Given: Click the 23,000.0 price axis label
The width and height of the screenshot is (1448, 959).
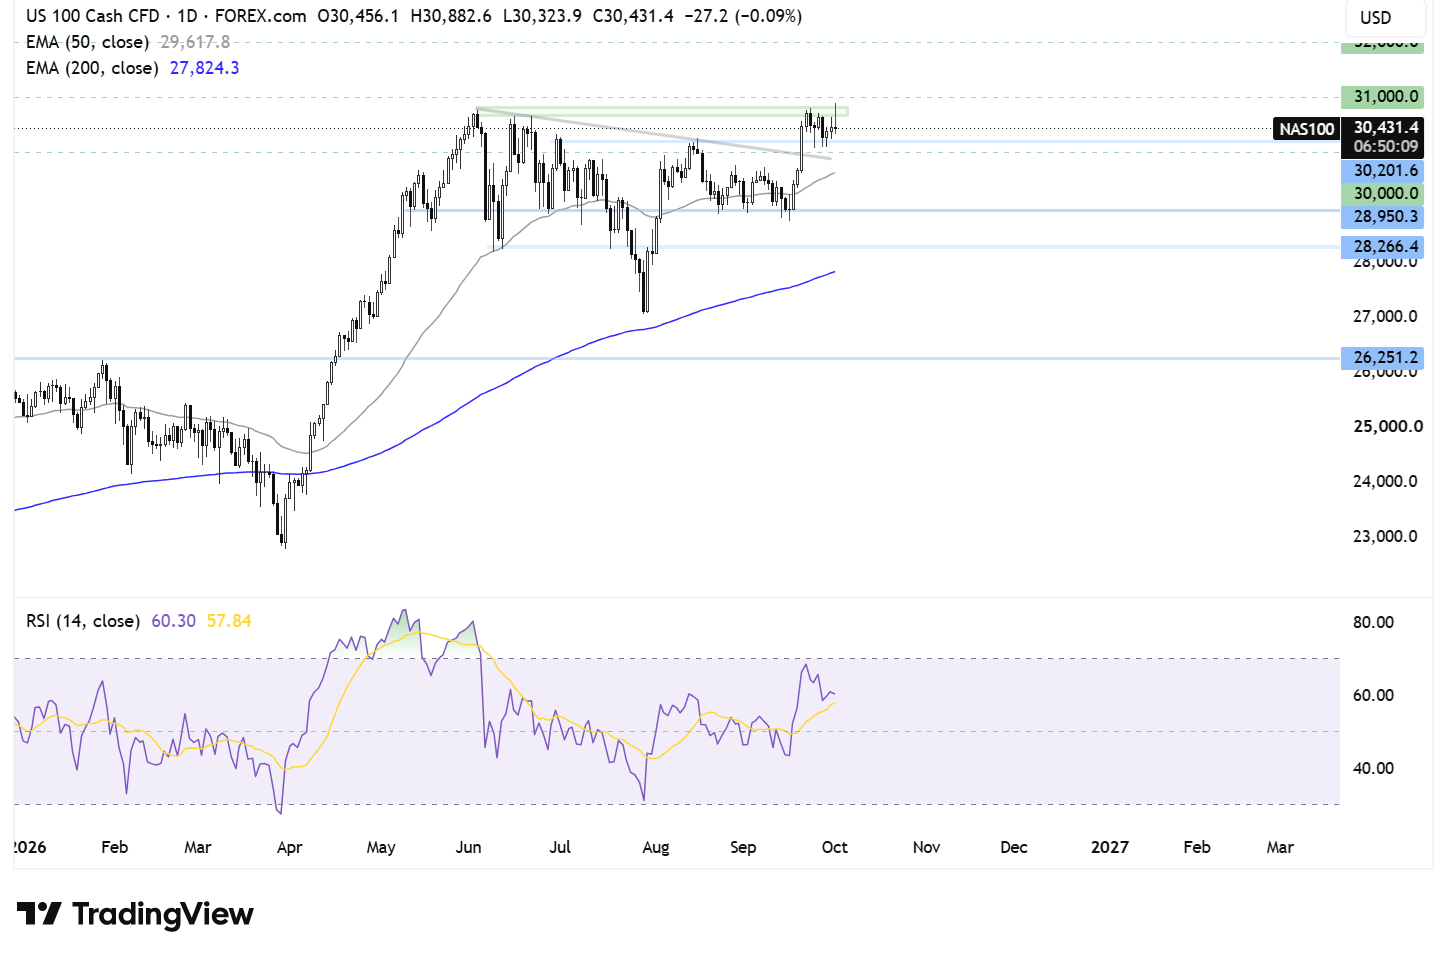Looking at the screenshot, I should click(1385, 536).
